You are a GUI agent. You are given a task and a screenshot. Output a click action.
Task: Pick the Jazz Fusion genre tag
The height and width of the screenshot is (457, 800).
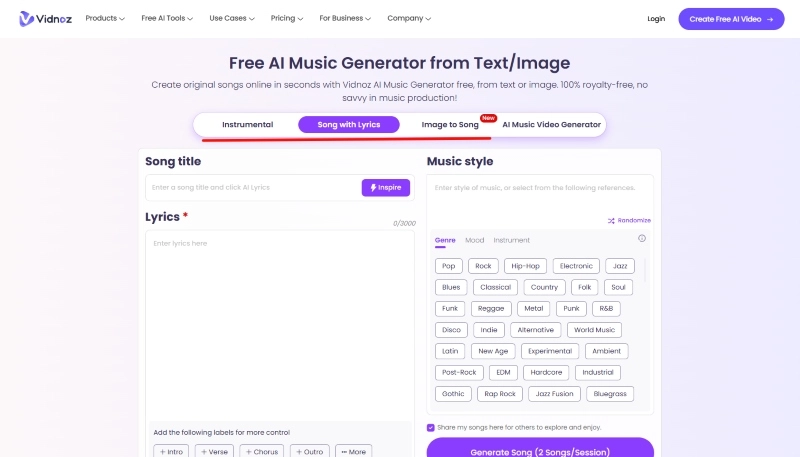click(555, 394)
